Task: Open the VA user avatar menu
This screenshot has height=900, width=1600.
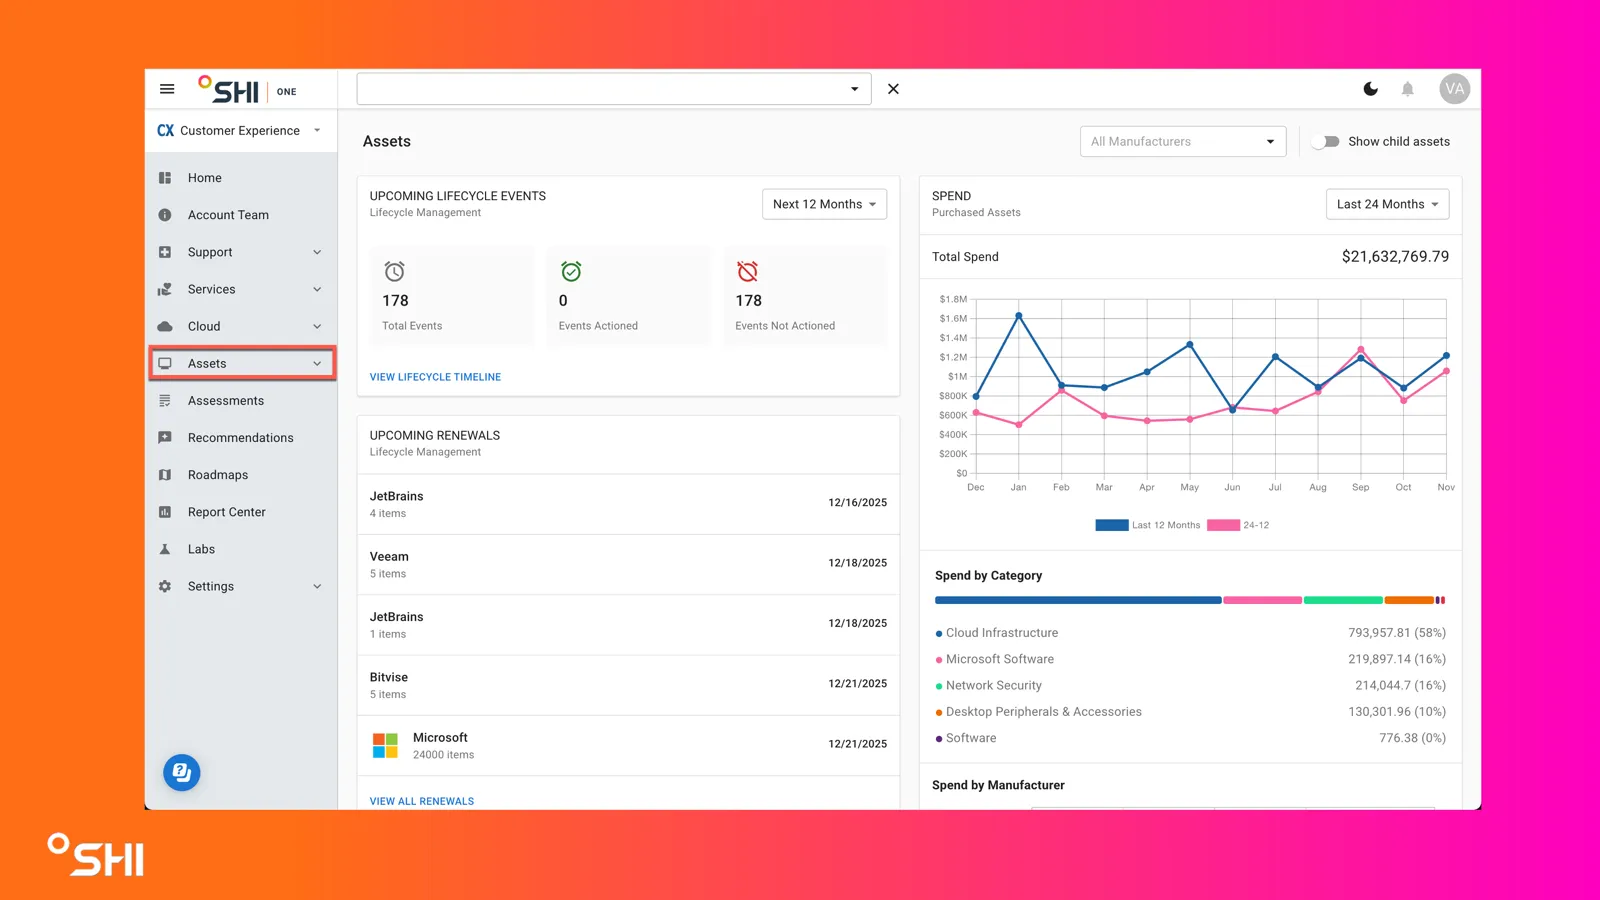Action: tap(1454, 89)
